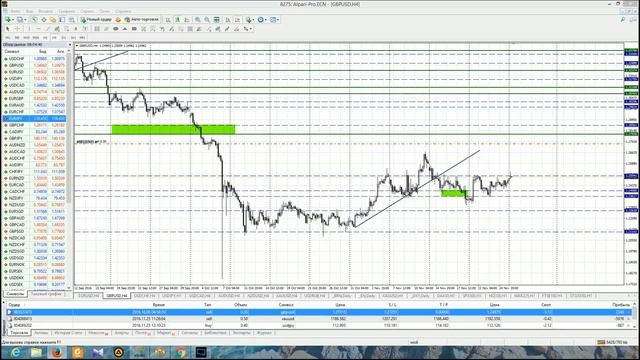Select the Crosshair tool
The height and width of the screenshot is (360, 640).
click(17, 29)
